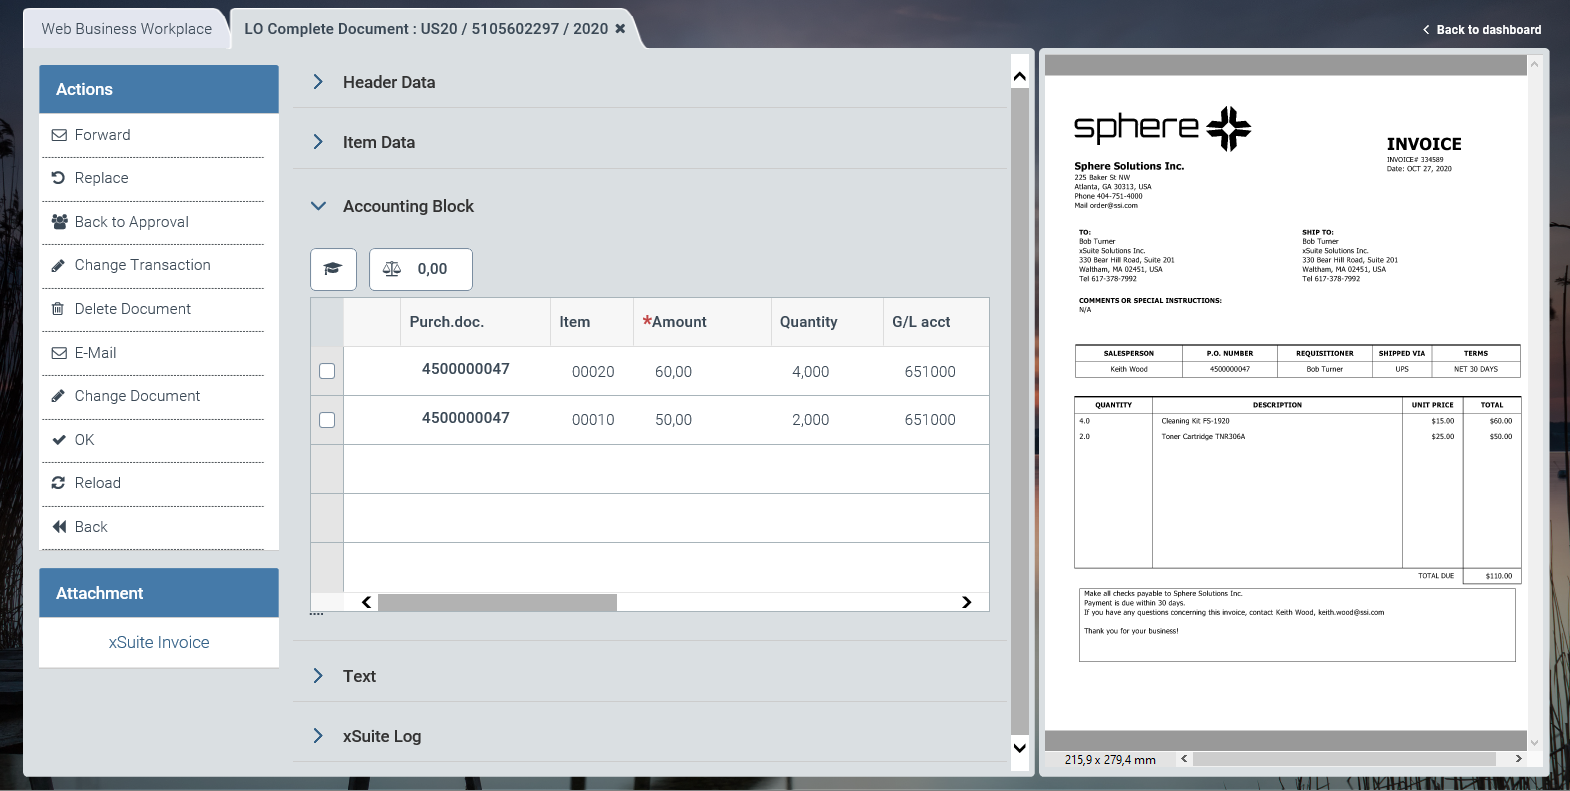The height and width of the screenshot is (791, 1570).
Task: Click the Reload refresh icon
Action: (59, 483)
